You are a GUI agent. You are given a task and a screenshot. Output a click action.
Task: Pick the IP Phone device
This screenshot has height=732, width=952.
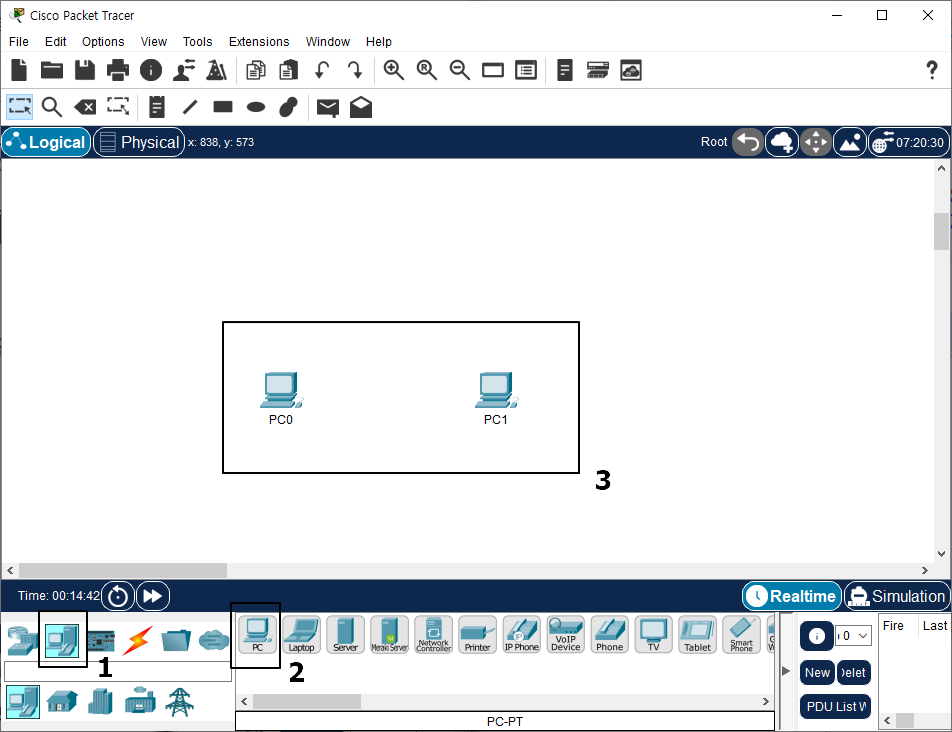point(522,634)
